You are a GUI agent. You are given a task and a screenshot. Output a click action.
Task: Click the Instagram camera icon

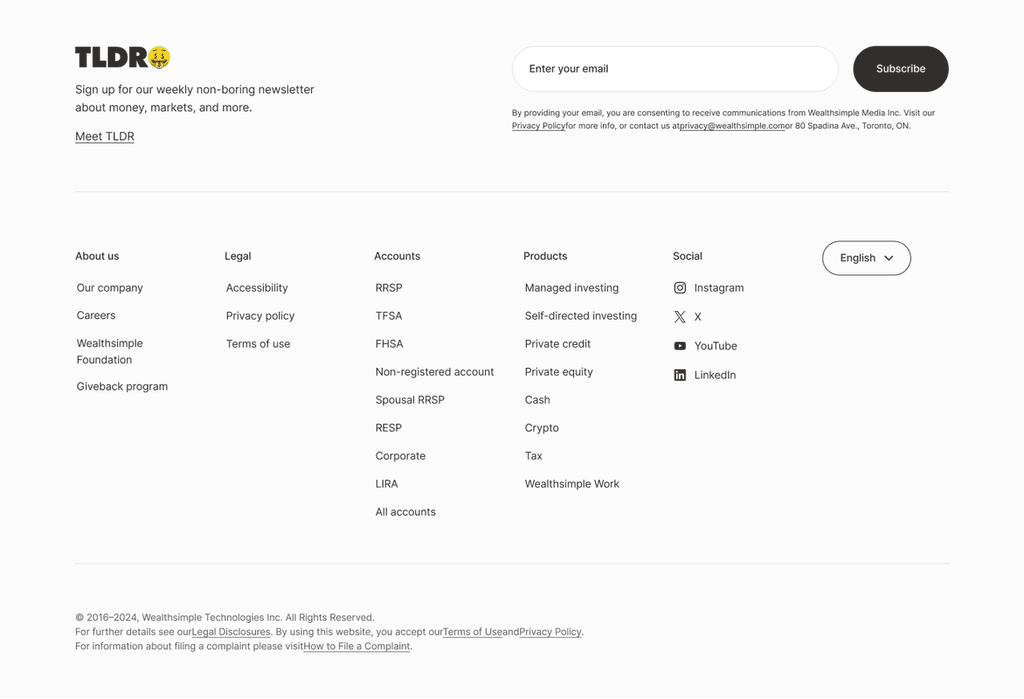pos(679,287)
